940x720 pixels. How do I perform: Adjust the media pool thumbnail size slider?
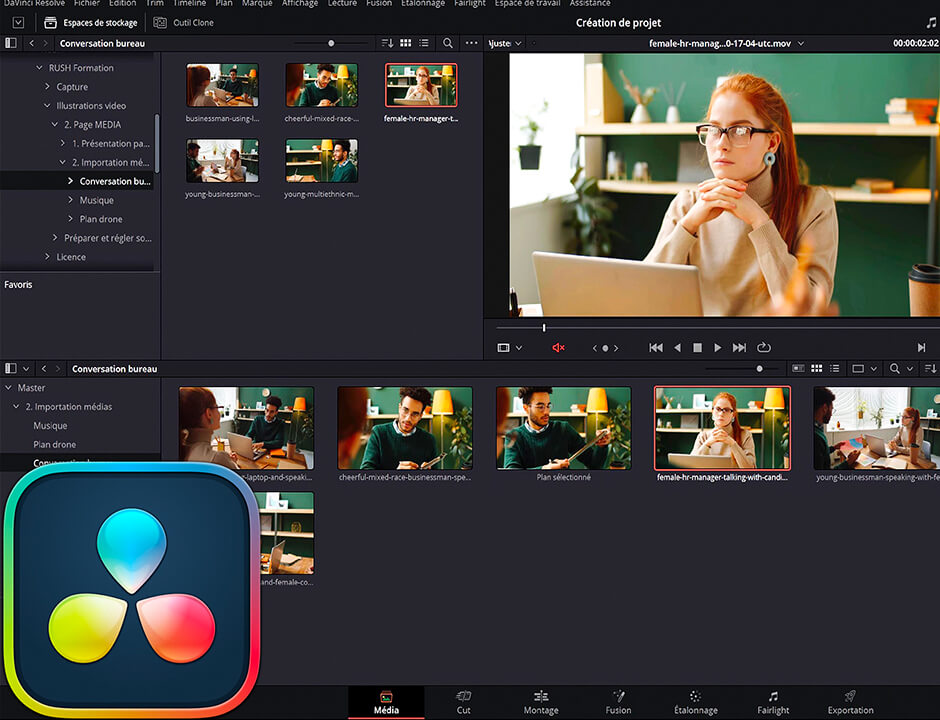[x=759, y=369]
